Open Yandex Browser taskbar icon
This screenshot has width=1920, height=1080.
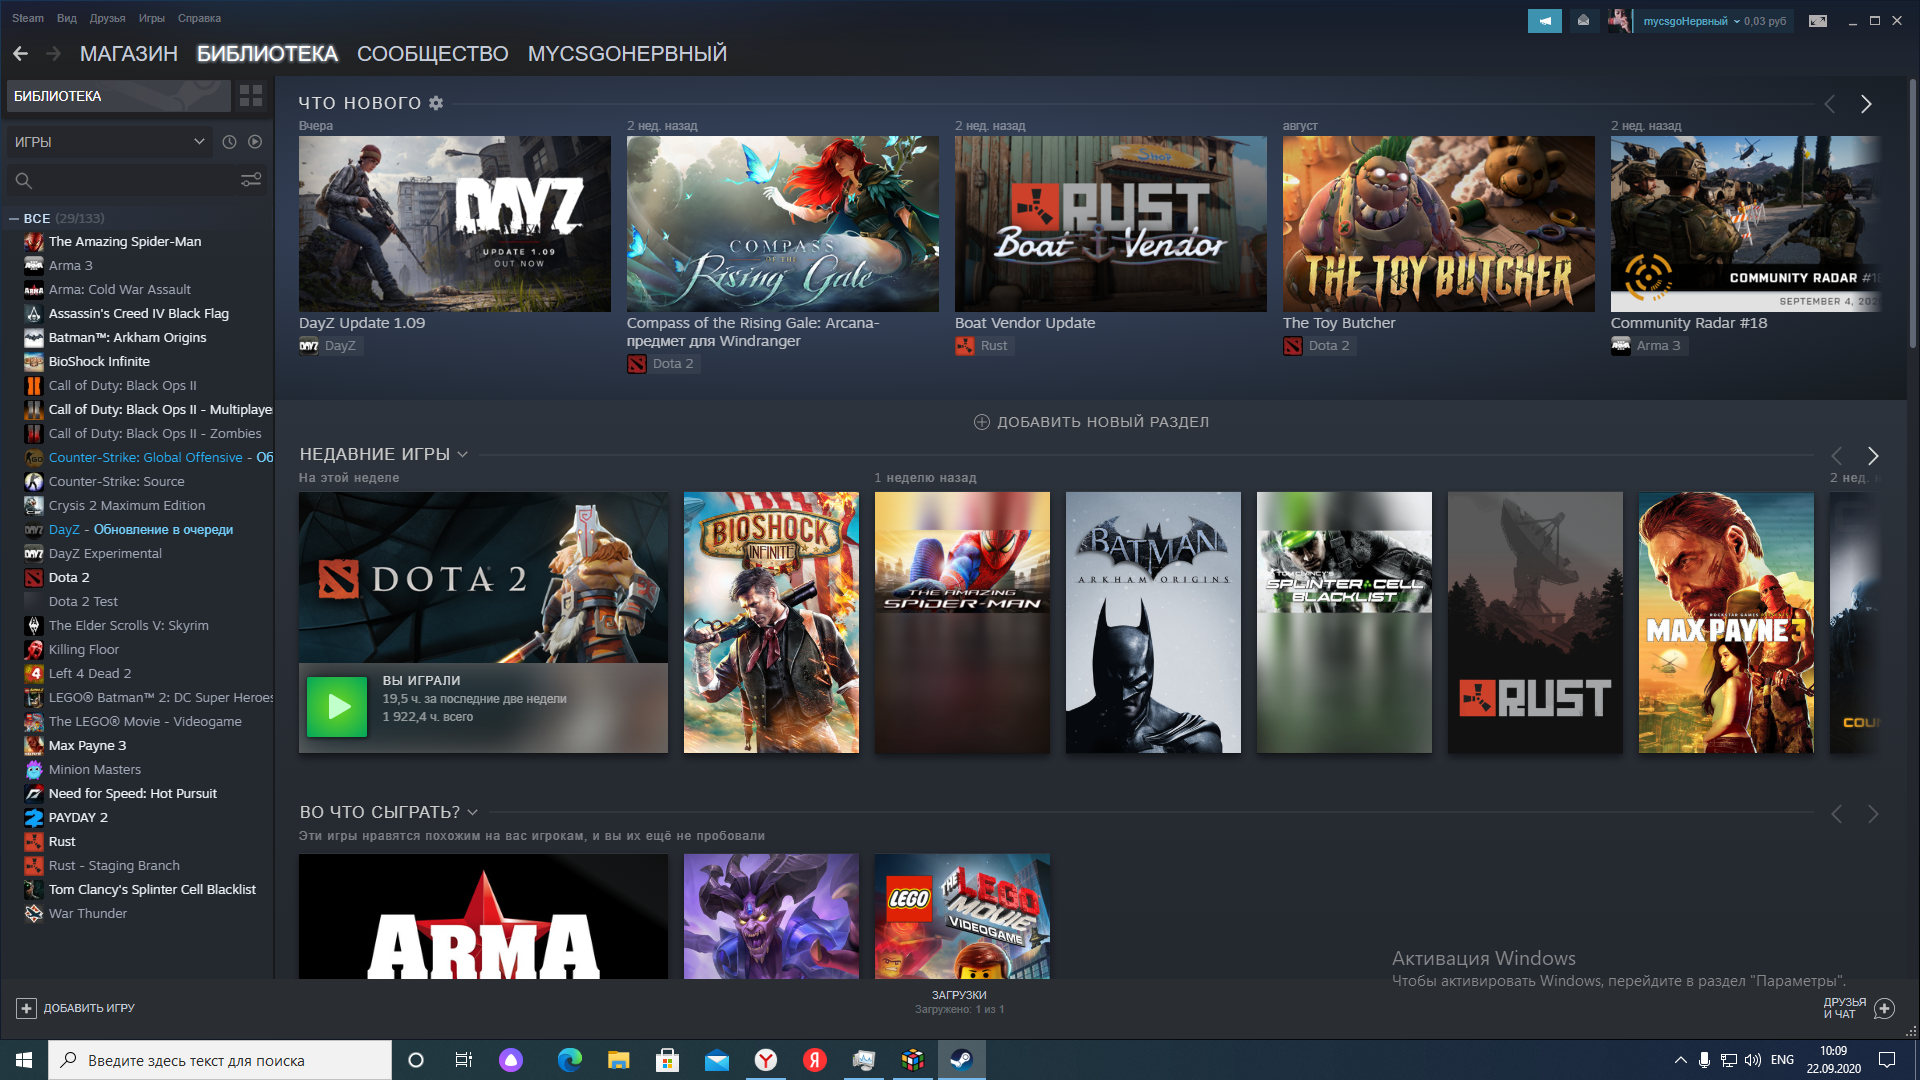[765, 1060]
